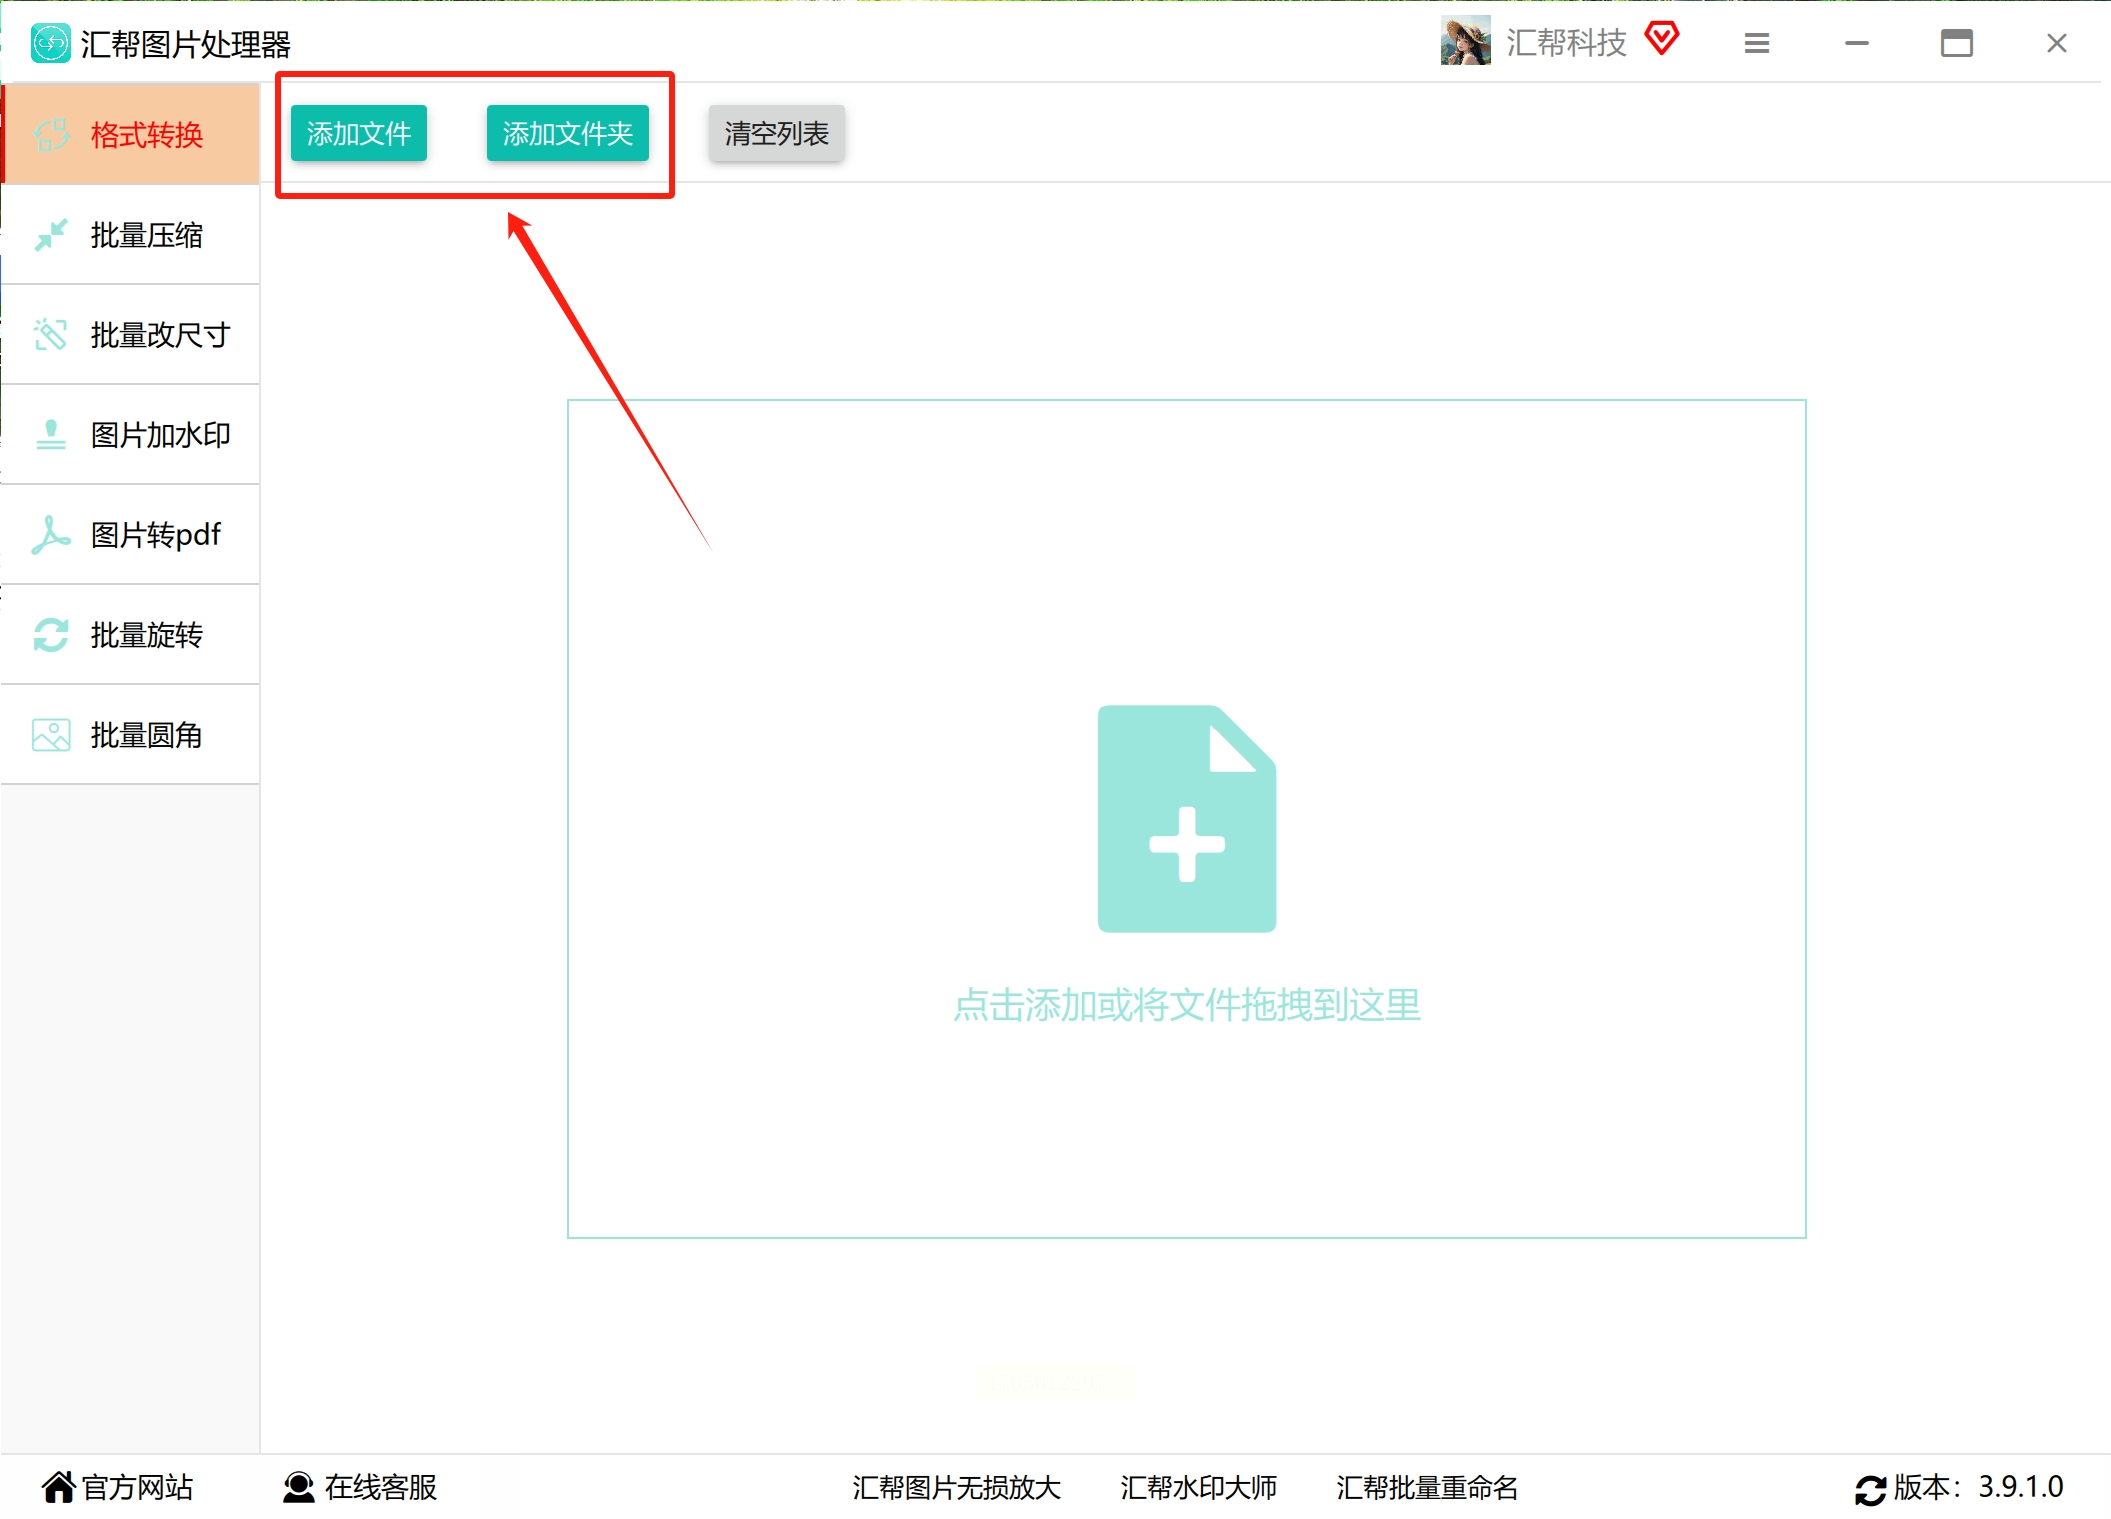This screenshot has width=2111, height=1519.
Task: Click the batch compress sidebar icon
Action: click(x=50, y=235)
